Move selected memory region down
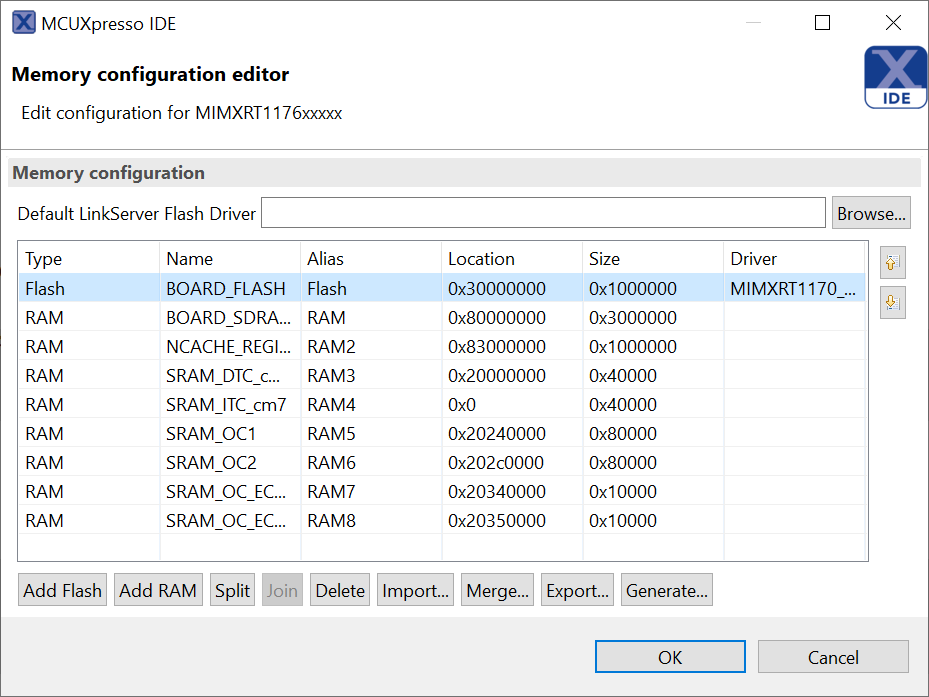This screenshot has width=929, height=697. pos(891,302)
